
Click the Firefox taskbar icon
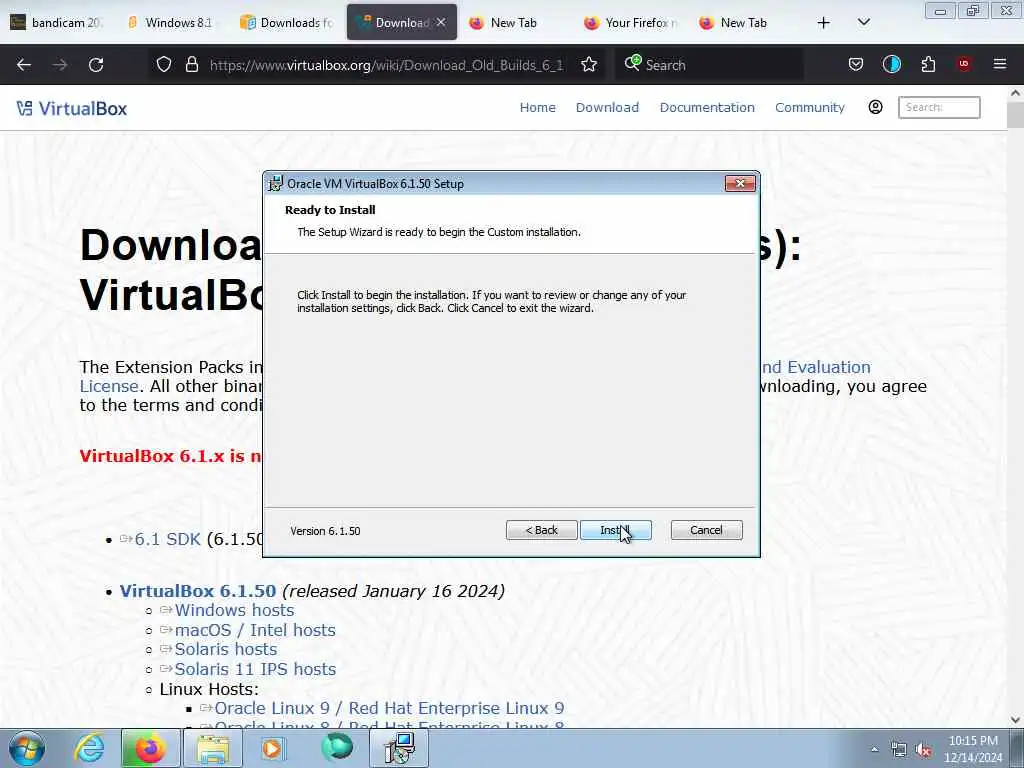click(150, 748)
